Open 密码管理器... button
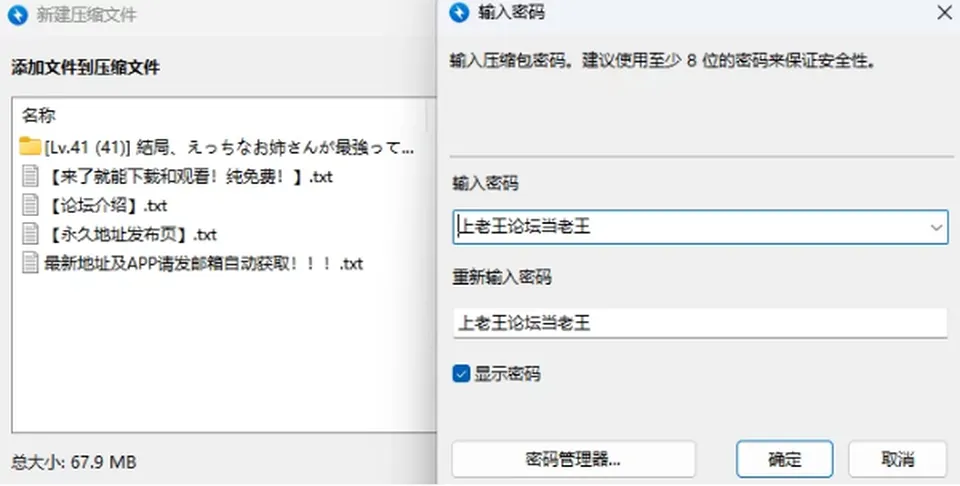Image resolution: width=960 pixels, height=486 pixels. pyautogui.click(x=574, y=459)
